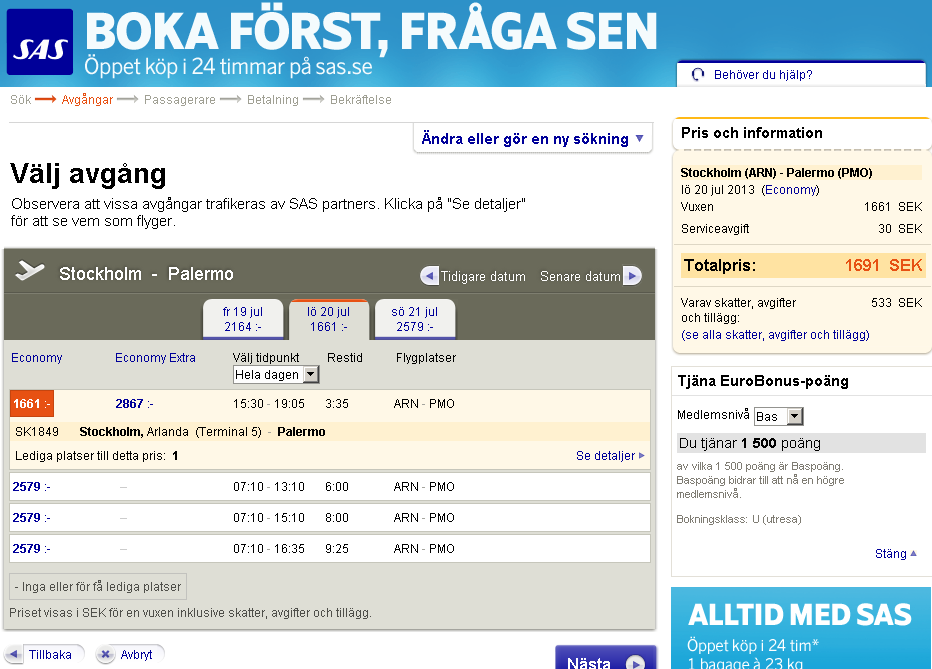Click the up arrow next to Stäng
Screen dimensions: 932x669
pyautogui.click(x=913, y=553)
